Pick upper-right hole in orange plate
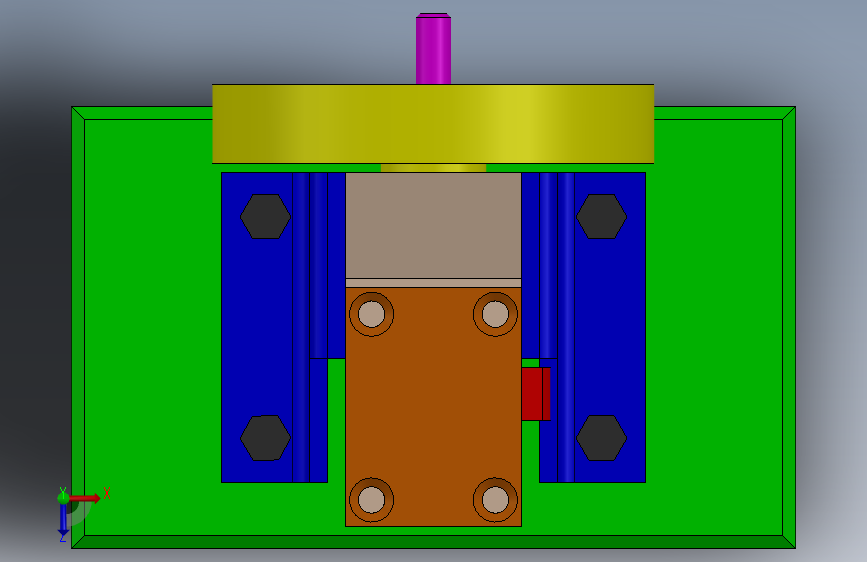Viewport: 867px width, 562px height. tap(495, 314)
